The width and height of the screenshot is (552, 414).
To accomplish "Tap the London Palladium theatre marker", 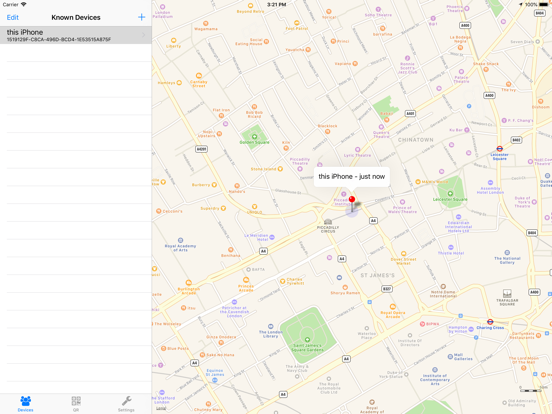I will pos(163,7).
